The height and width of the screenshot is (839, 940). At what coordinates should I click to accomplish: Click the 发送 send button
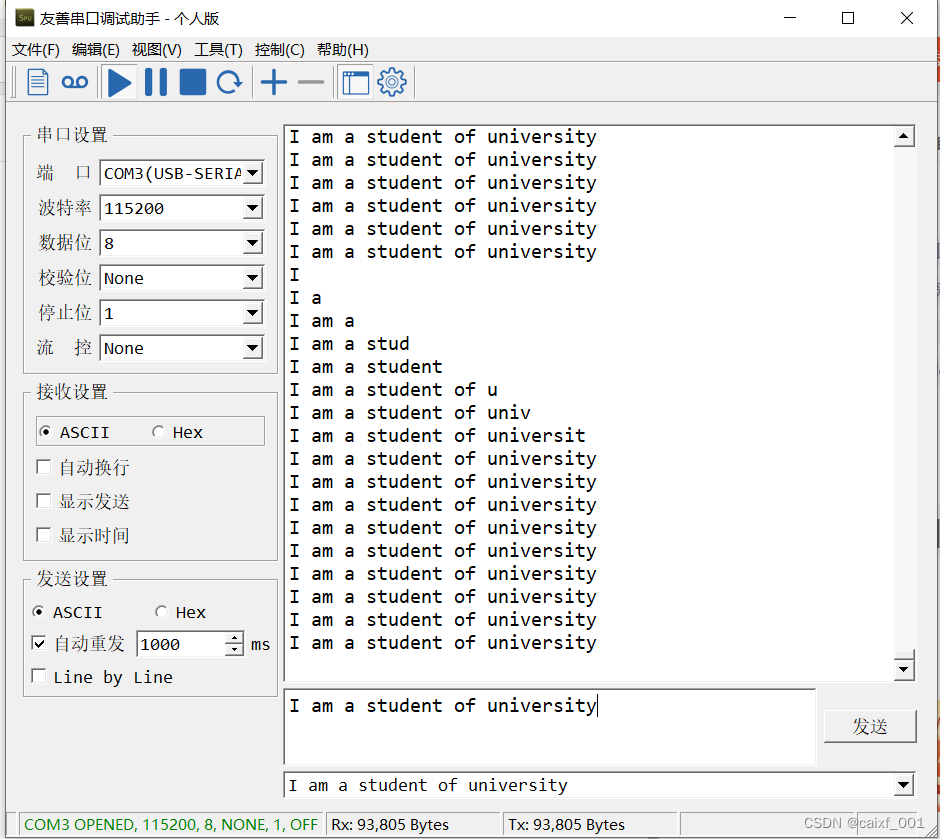pos(870,726)
